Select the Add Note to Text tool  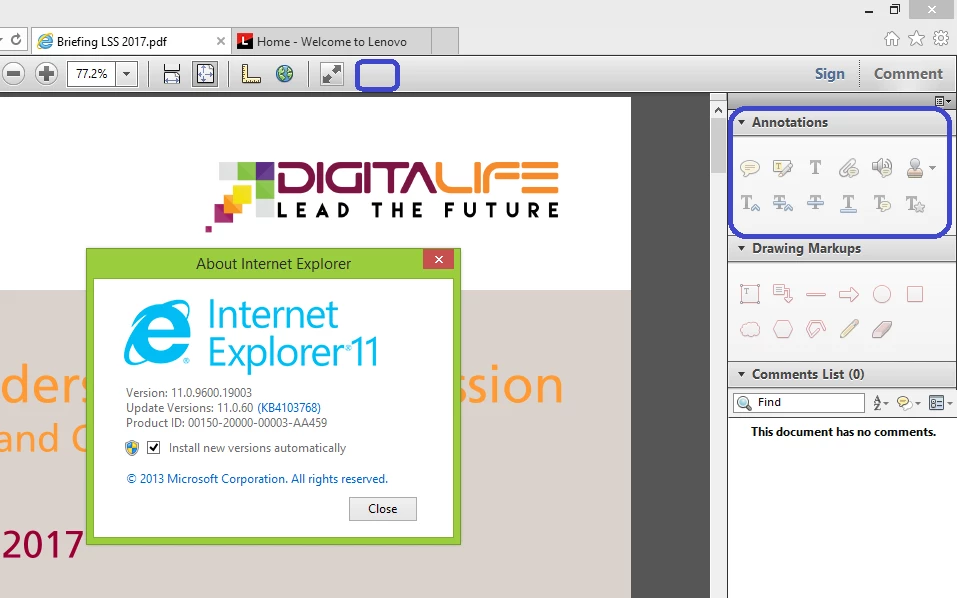pos(882,203)
